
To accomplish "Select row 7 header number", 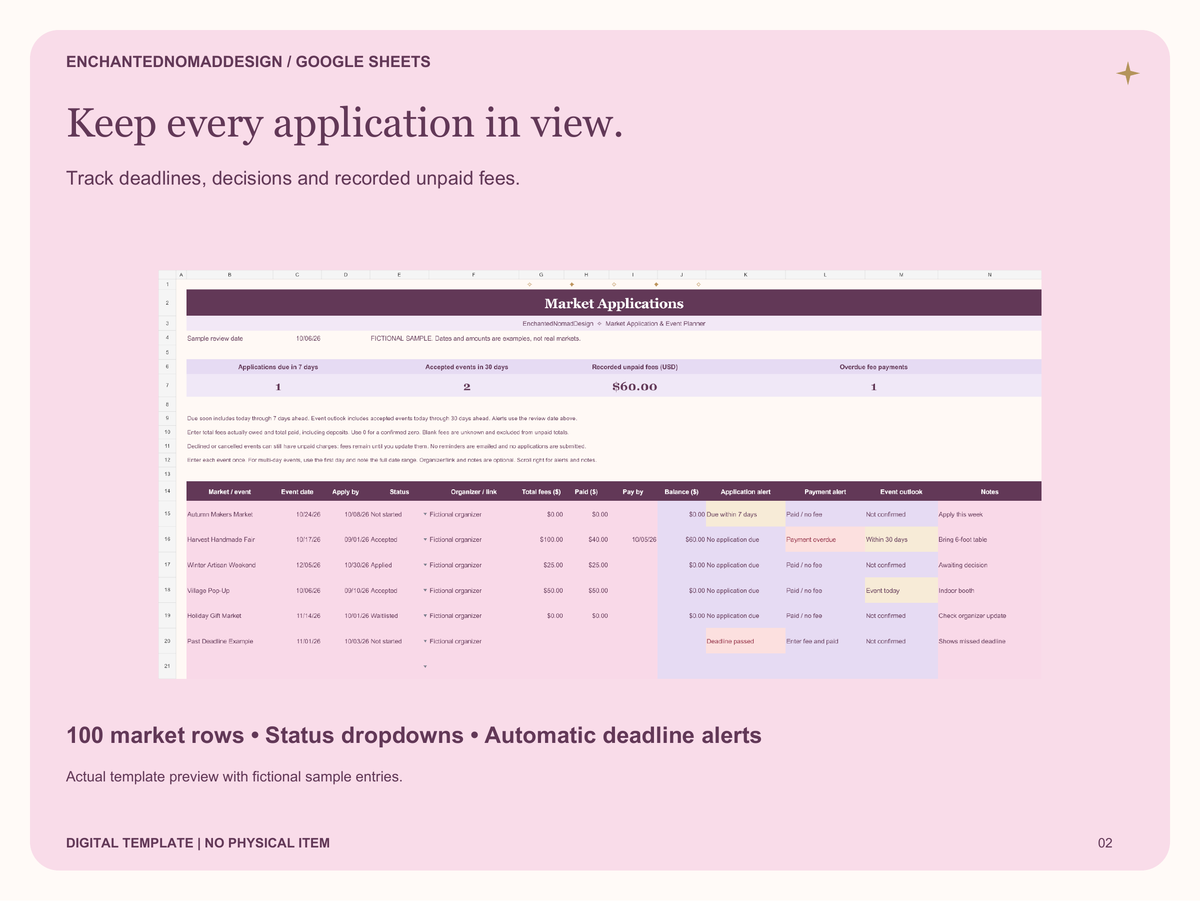I will pos(168,386).
